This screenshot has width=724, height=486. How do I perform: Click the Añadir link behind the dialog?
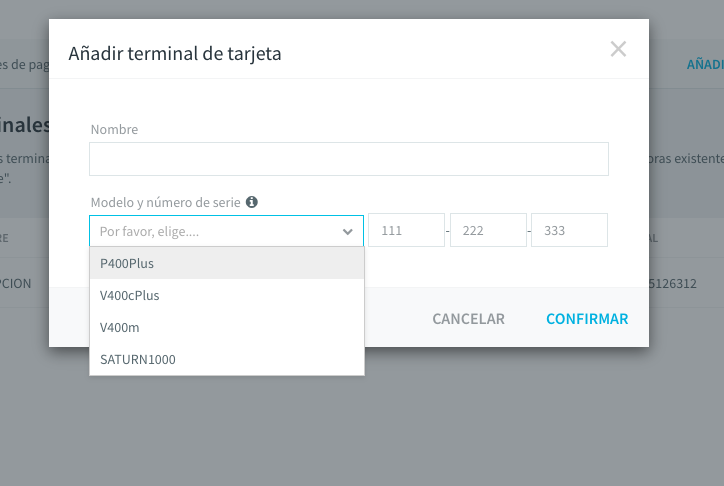[x=705, y=64]
